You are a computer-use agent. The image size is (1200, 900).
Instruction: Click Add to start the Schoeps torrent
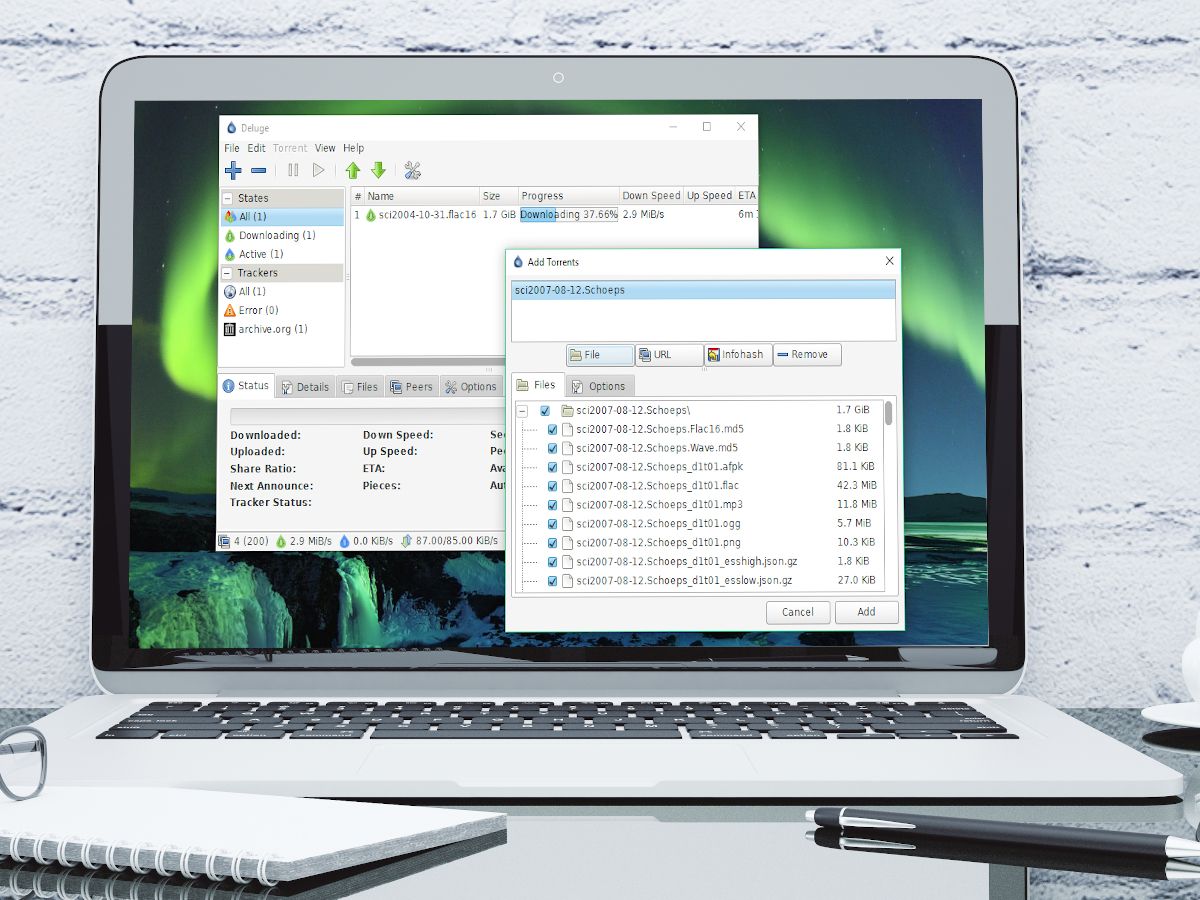866,612
